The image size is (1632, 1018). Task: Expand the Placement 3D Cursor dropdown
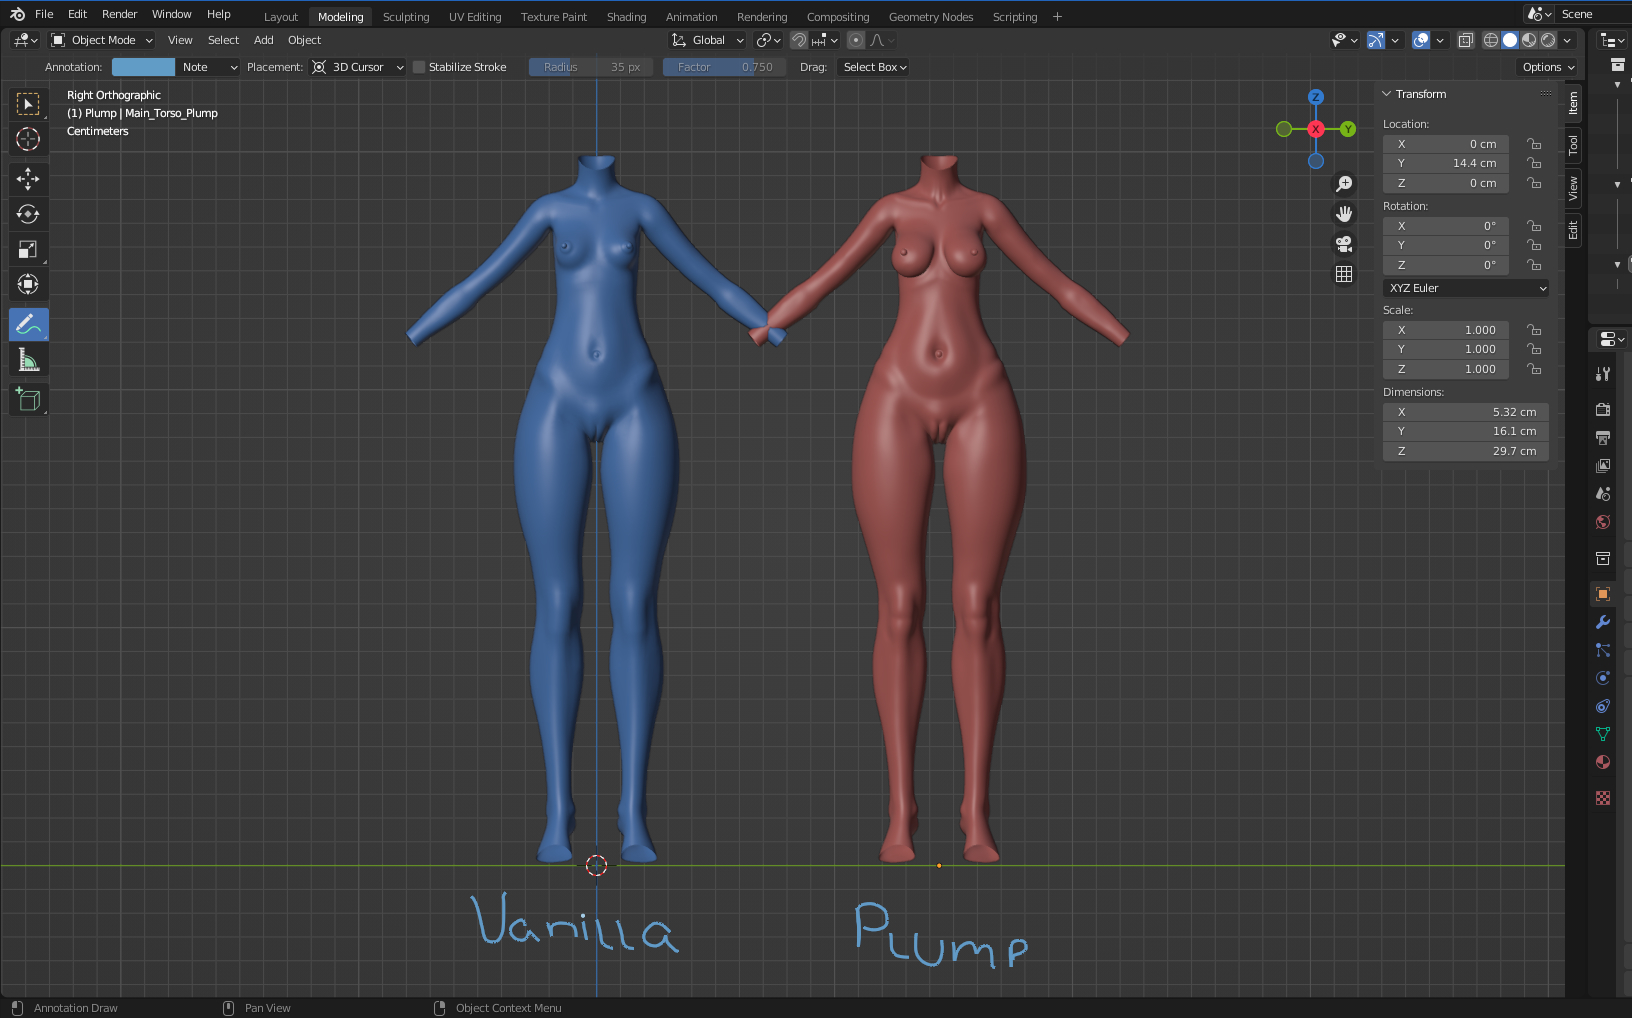(358, 67)
